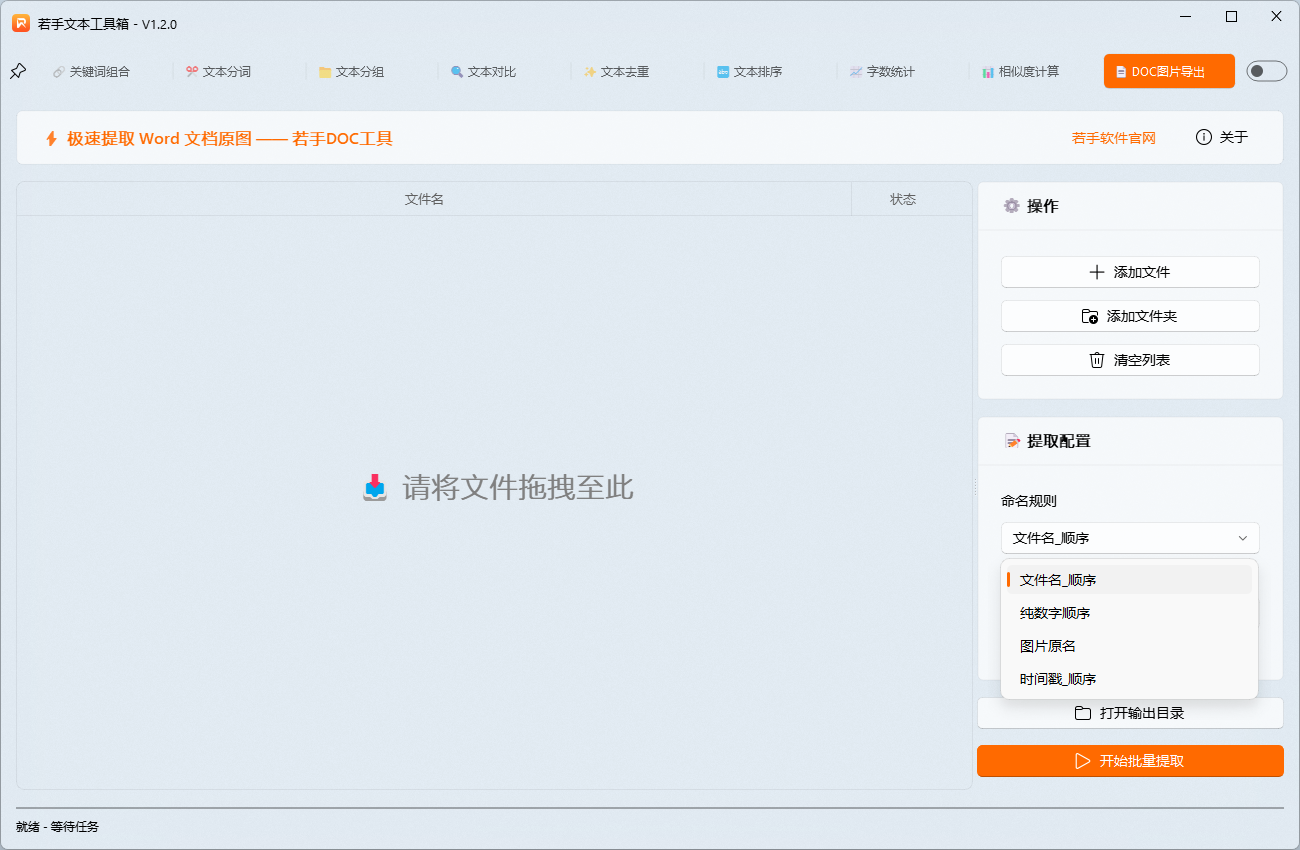Image resolution: width=1300 pixels, height=850 pixels.
Task: Pin the window using the pushpin icon
Action: click(18, 71)
